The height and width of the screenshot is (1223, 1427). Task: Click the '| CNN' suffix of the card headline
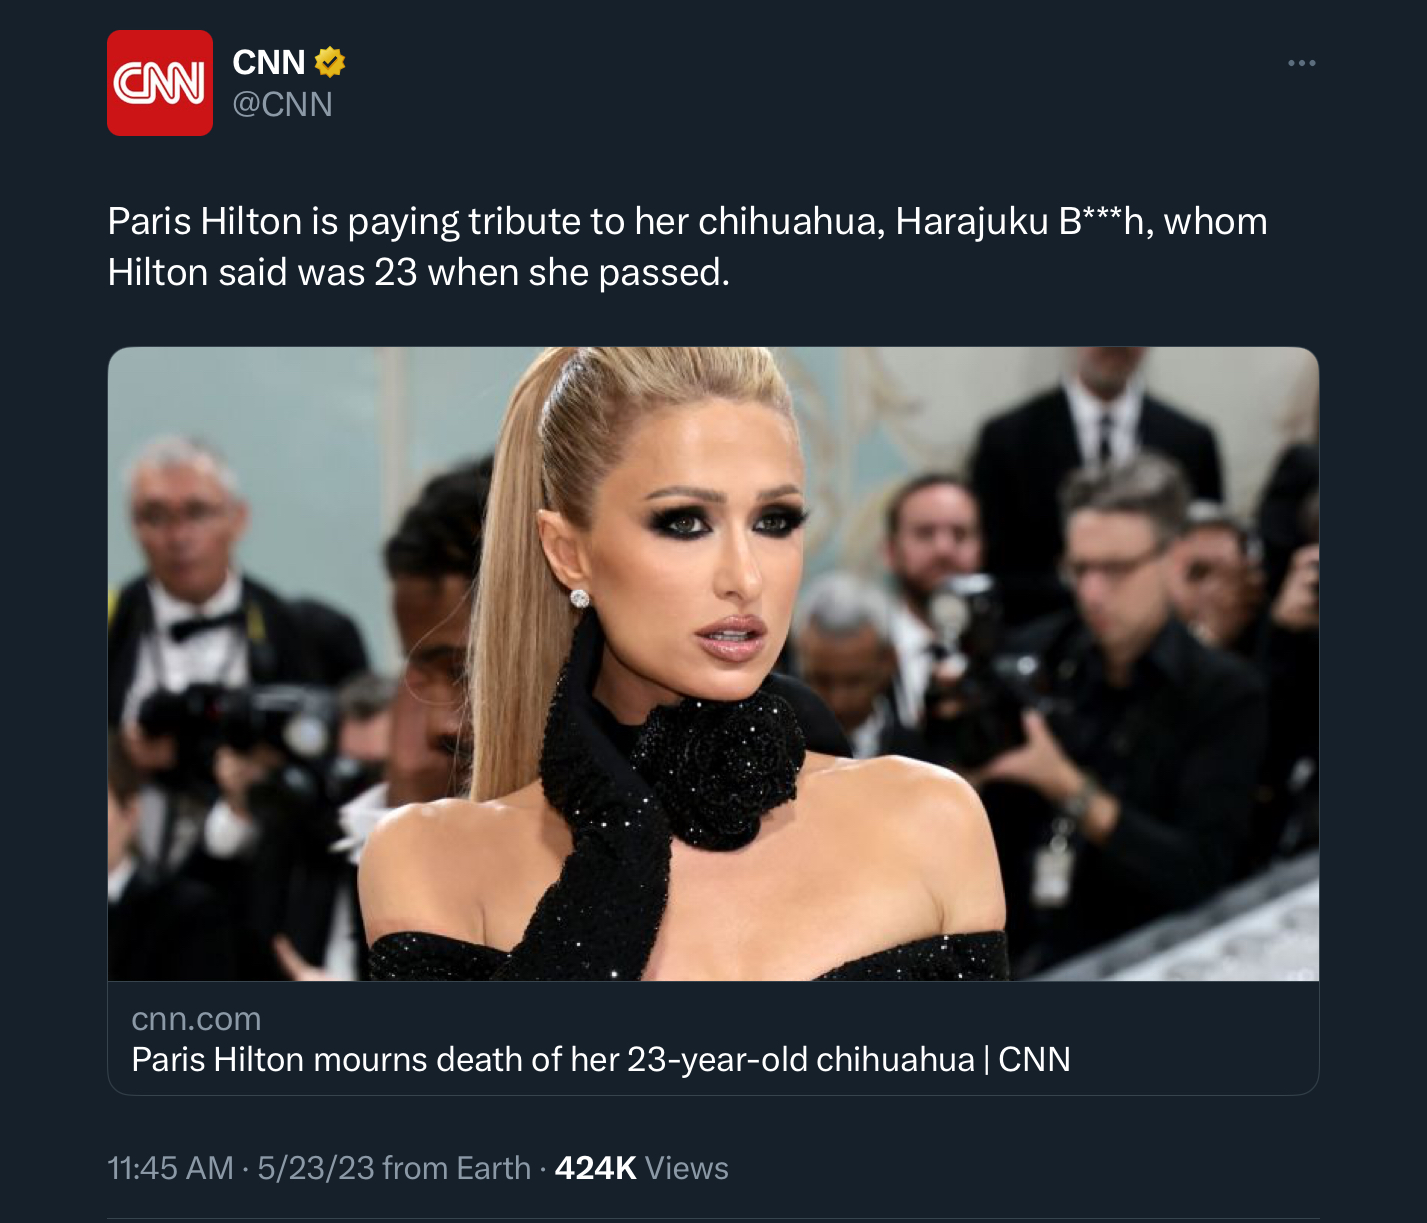click(x=1027, y=1059)
